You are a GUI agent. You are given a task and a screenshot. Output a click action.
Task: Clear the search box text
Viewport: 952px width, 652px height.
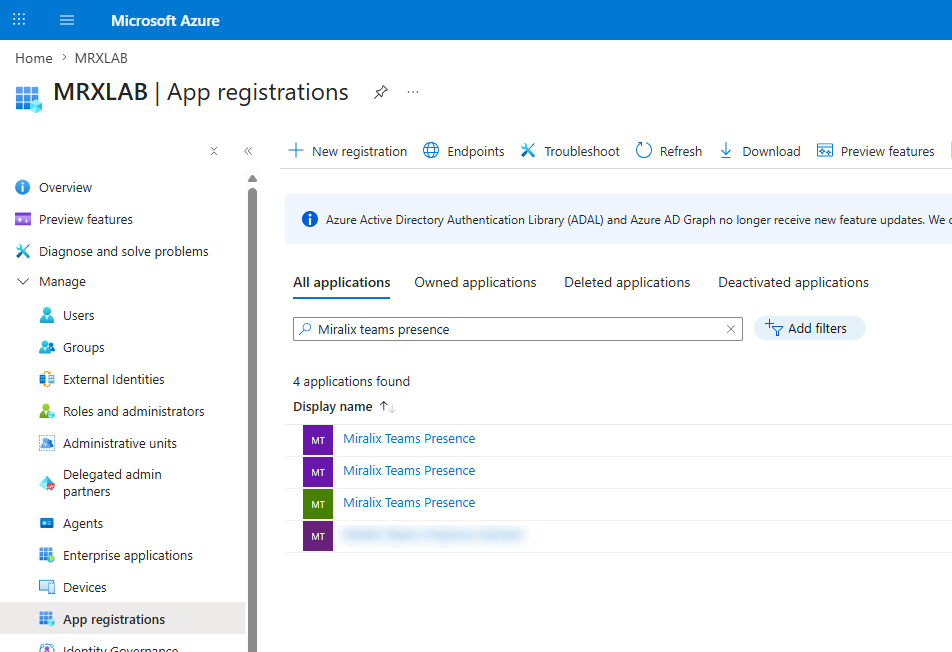(731, 329)
